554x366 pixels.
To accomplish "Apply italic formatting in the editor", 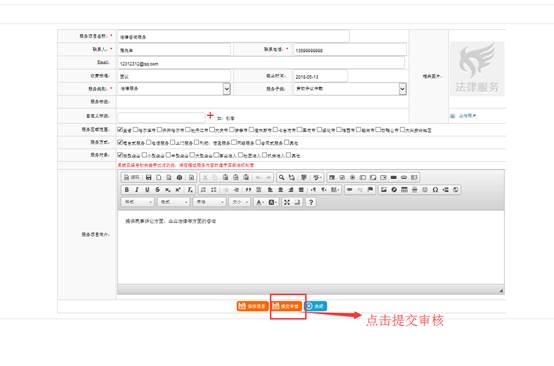I will point(137,190).
